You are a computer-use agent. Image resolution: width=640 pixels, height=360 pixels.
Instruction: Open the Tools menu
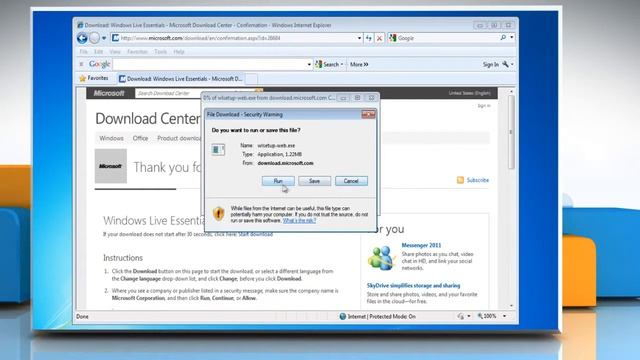pos(160,52)
